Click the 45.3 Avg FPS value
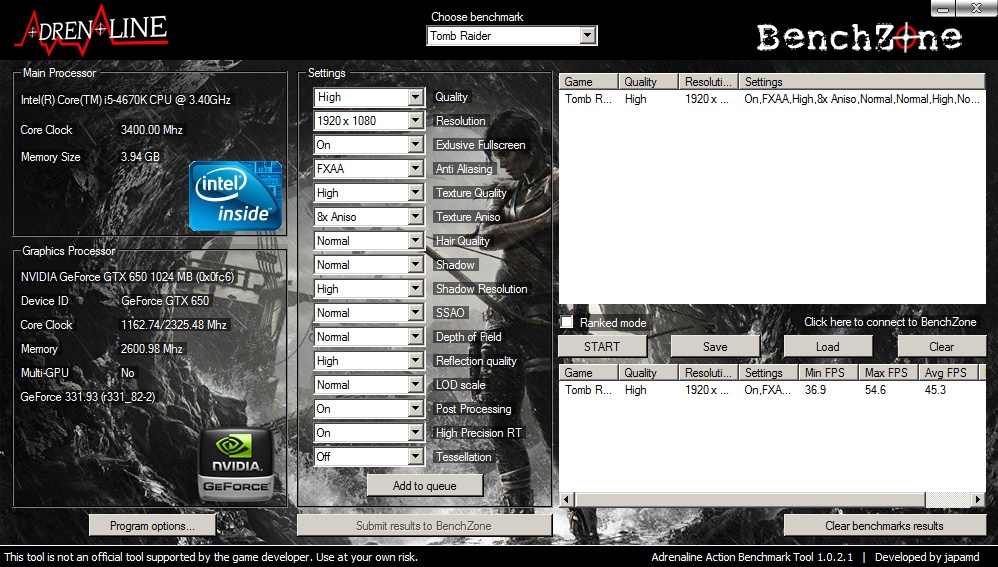This screenshot has height=567, width=998. (x=935, y=390)
